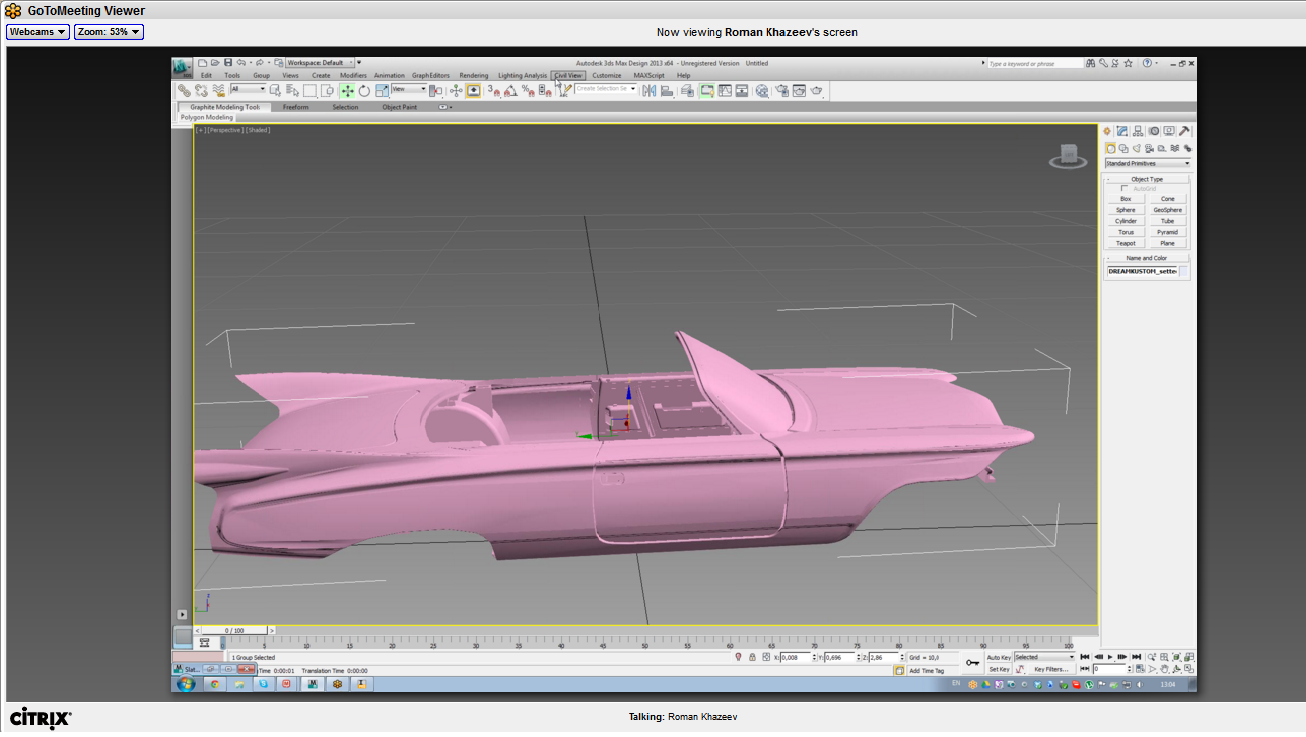The height and width of the screenshot is (737, 1306).
Task: Toggle the selection lock padlock icon
Action: (752, 657)
